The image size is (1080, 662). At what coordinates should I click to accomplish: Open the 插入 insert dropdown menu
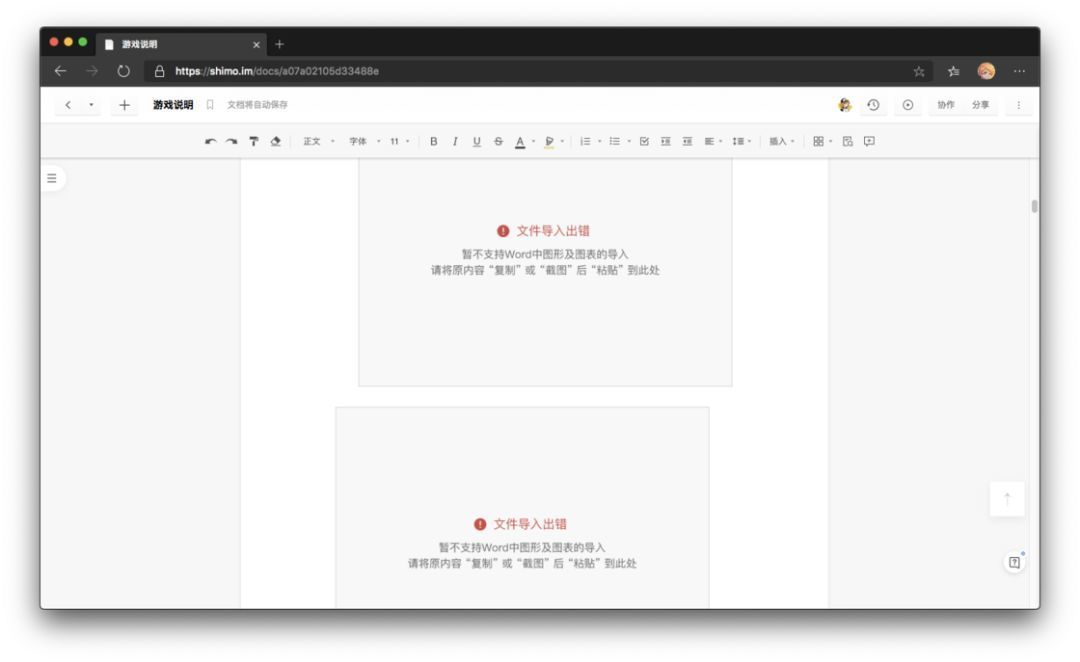pyautogui.click(x=782, y=141)
